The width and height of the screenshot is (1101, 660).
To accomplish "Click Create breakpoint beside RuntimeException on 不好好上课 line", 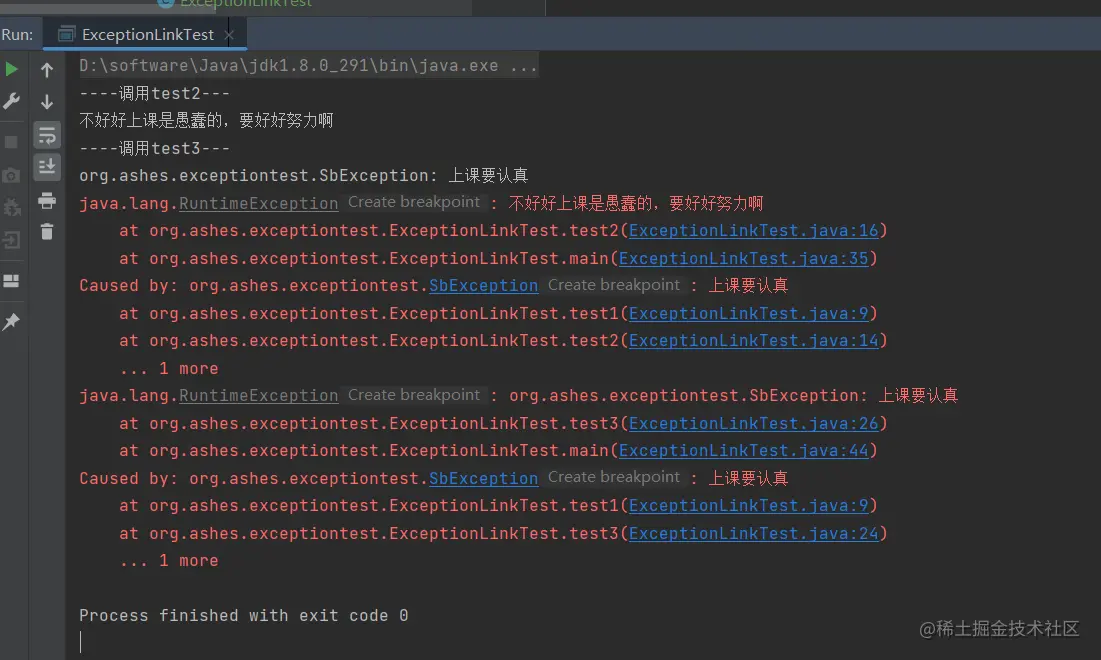I will click(x=414, y=202).
